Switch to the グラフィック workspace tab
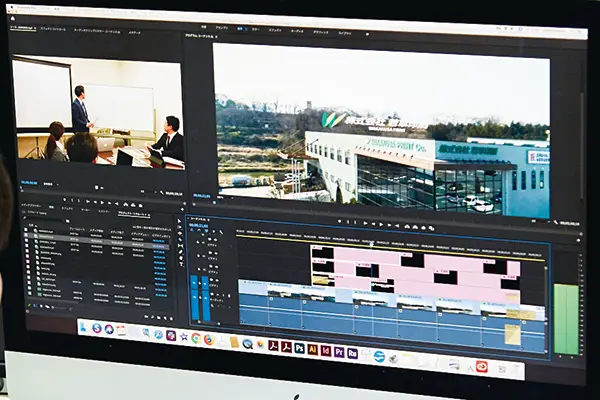Image resolution: width=600 pixels, height=400 pixels. 321,32
